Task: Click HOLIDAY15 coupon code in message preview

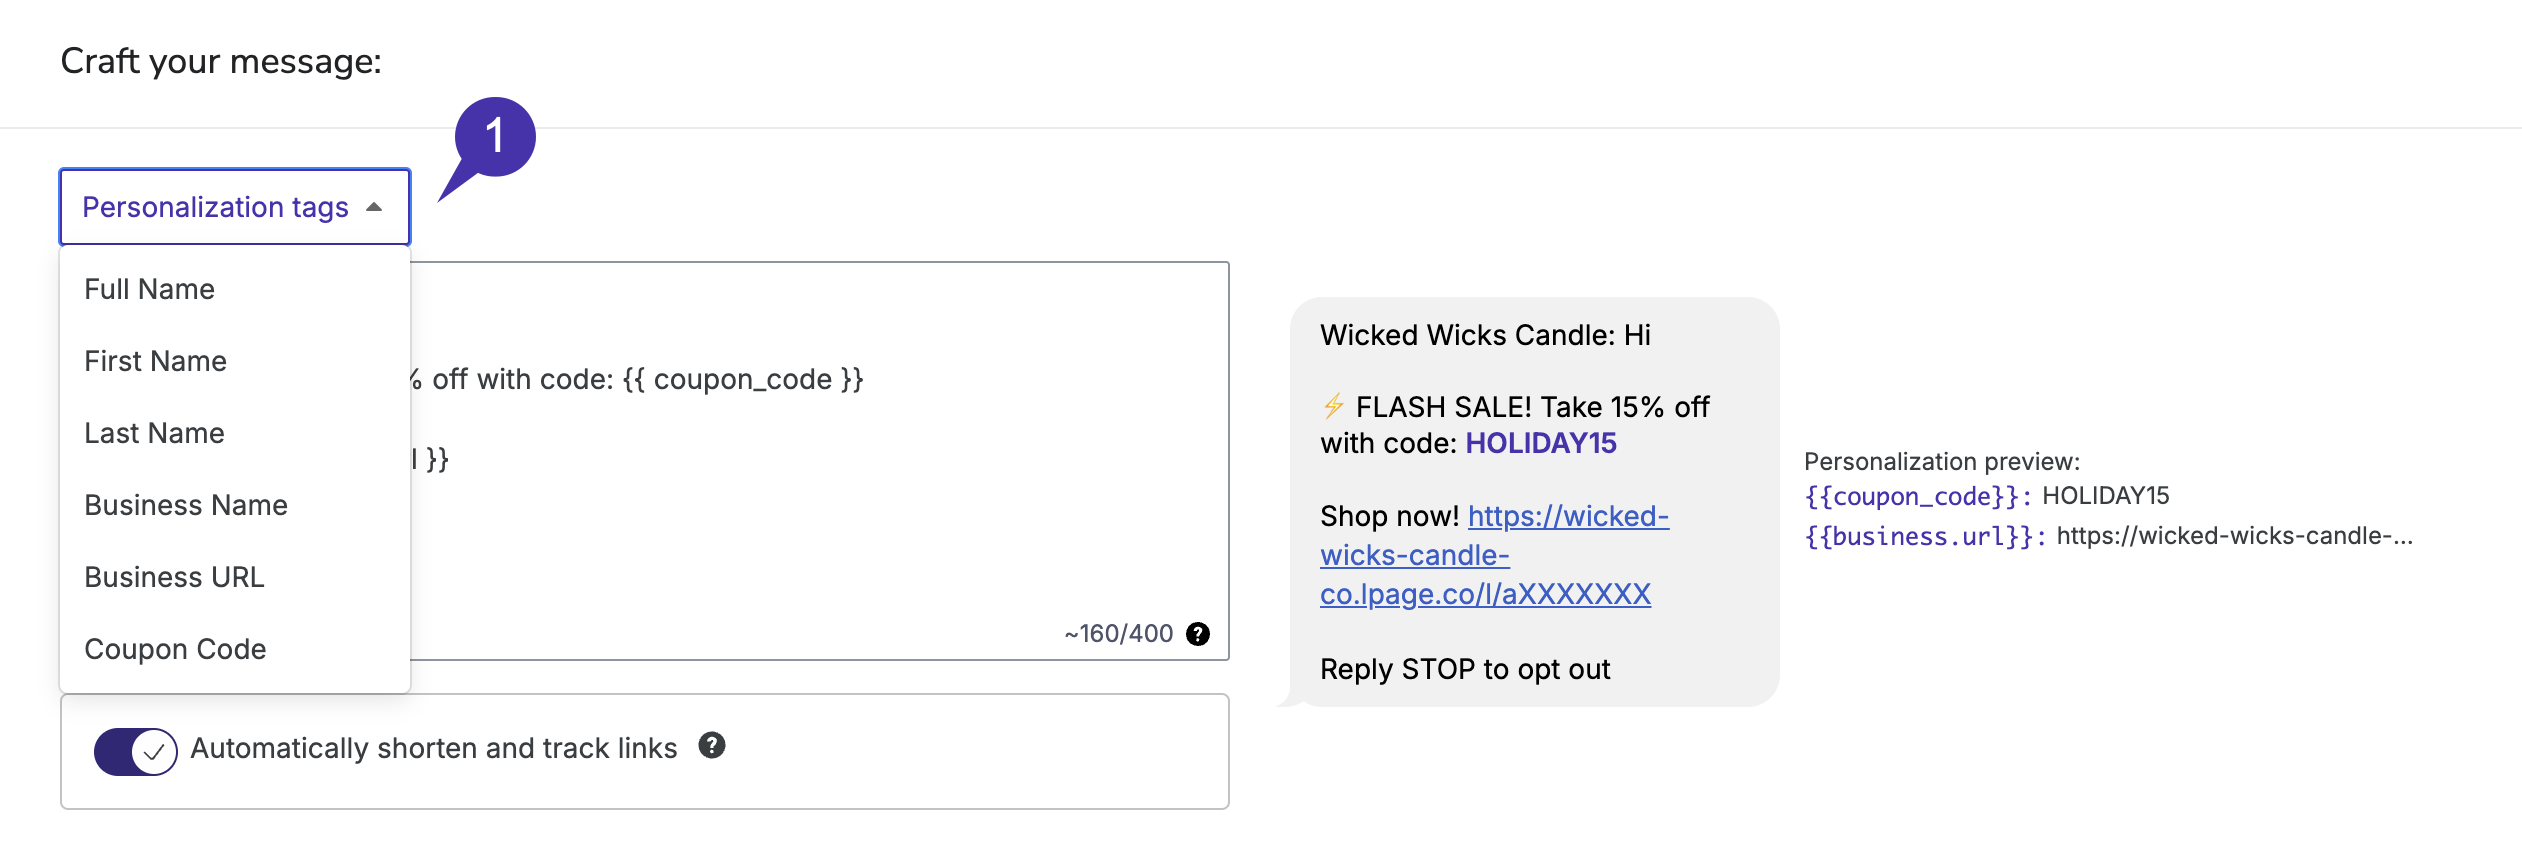Action: coord(1540,443)
